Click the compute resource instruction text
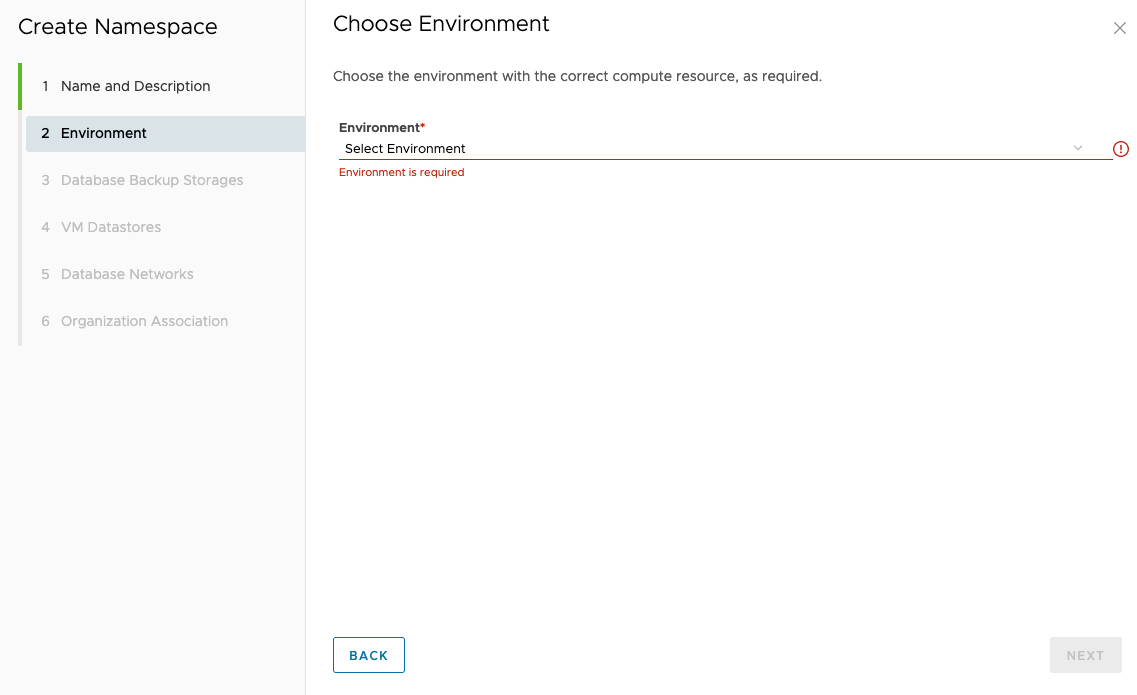The image size is (1137, 695). coord(577,76)
